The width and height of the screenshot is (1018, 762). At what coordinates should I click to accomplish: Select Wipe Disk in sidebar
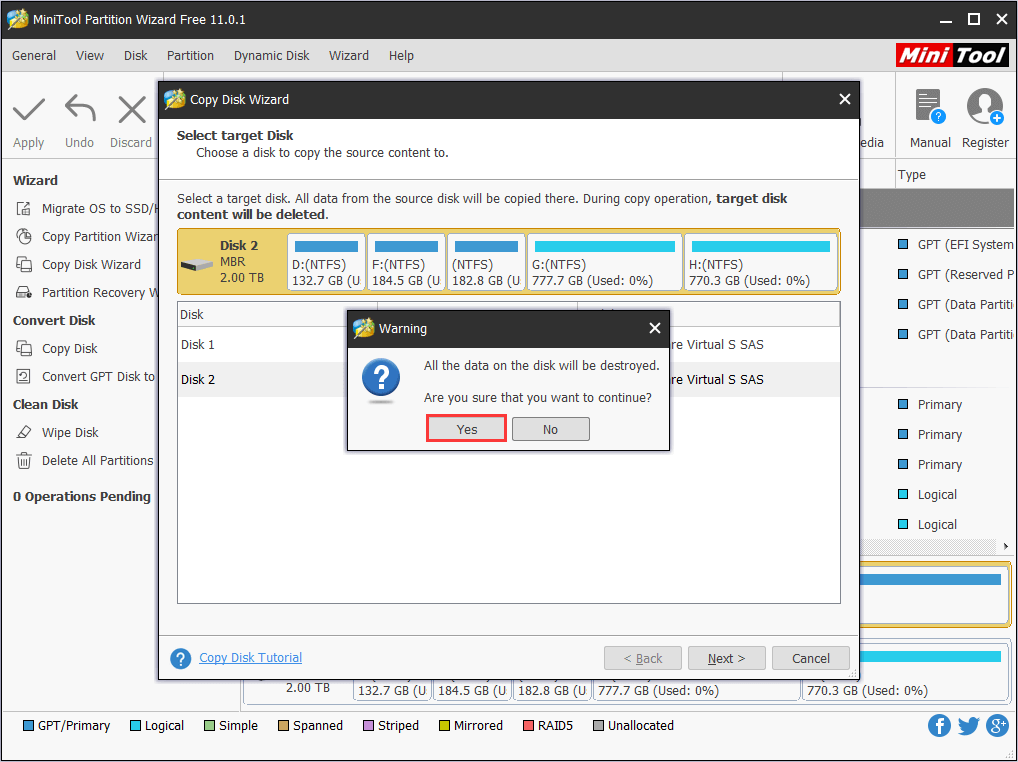[57, 432]
